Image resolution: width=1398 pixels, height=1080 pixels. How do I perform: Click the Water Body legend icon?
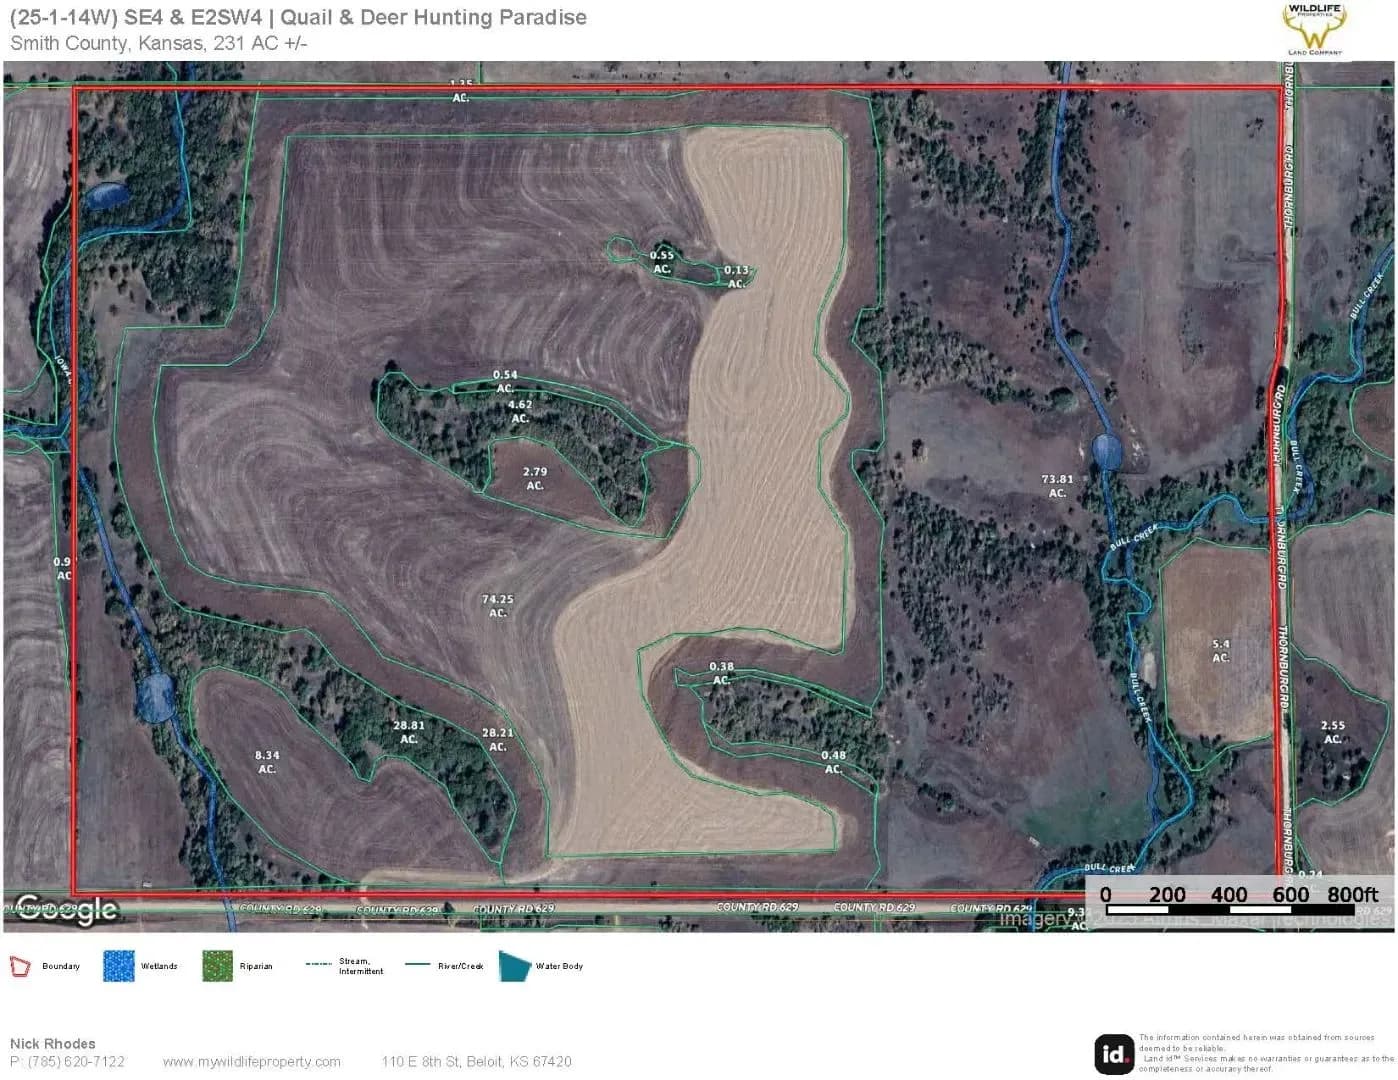pos(515,966)
